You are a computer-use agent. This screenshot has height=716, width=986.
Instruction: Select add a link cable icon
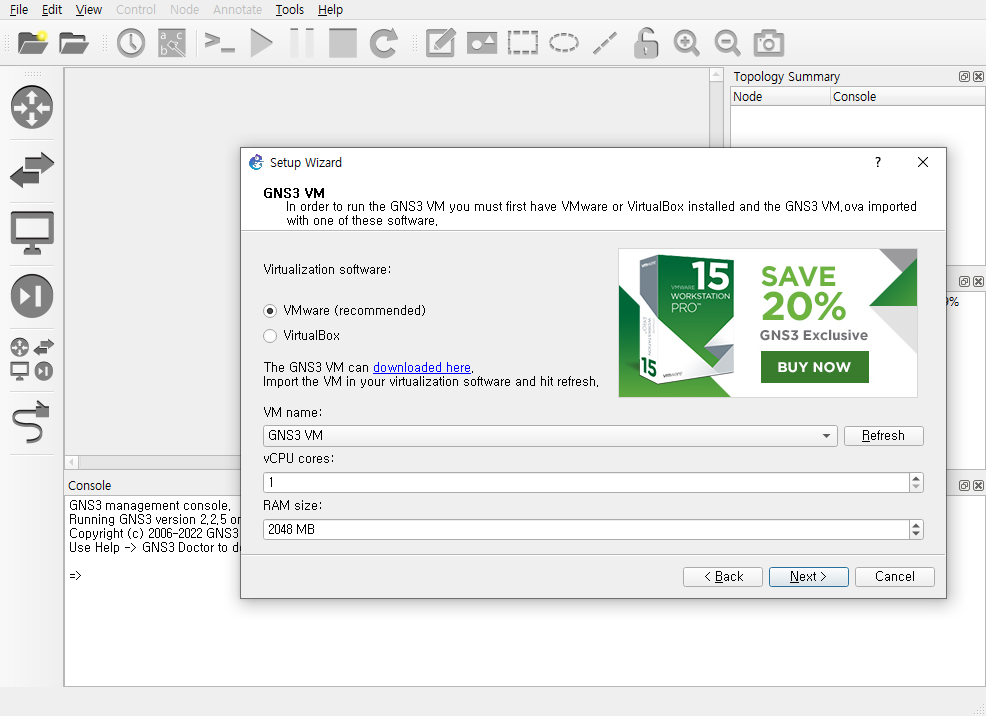click(31, 422)
